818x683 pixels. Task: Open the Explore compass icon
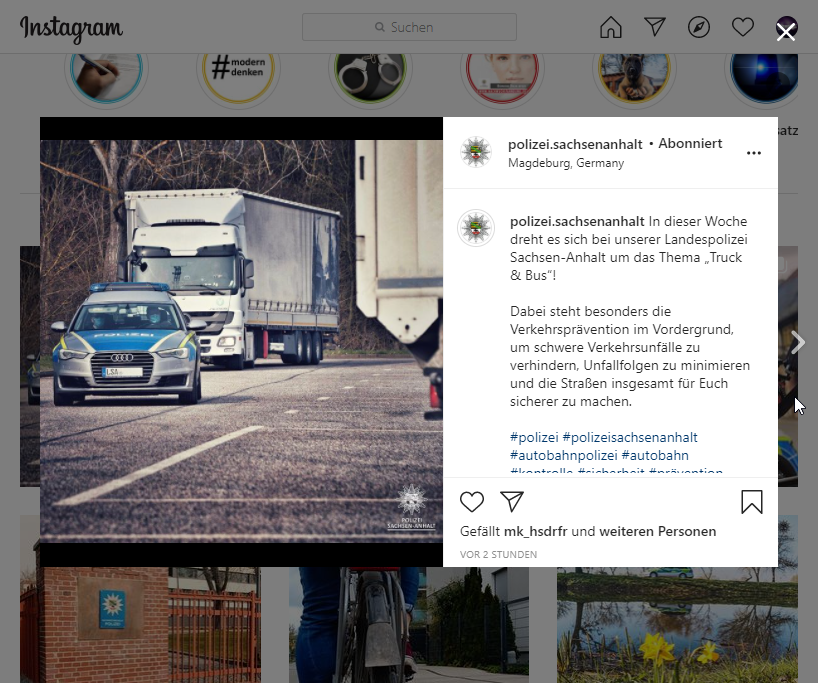point(699,28)
